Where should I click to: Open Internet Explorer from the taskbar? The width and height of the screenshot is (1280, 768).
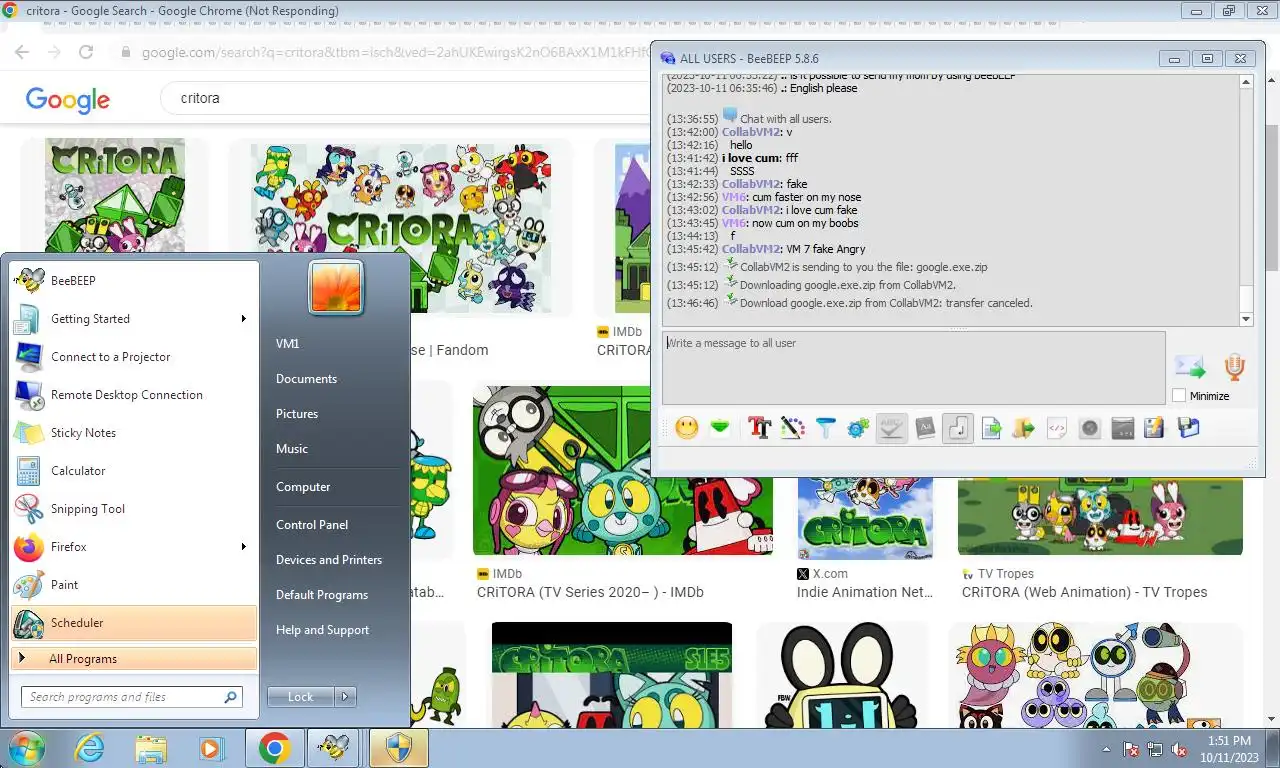[89, 748]
